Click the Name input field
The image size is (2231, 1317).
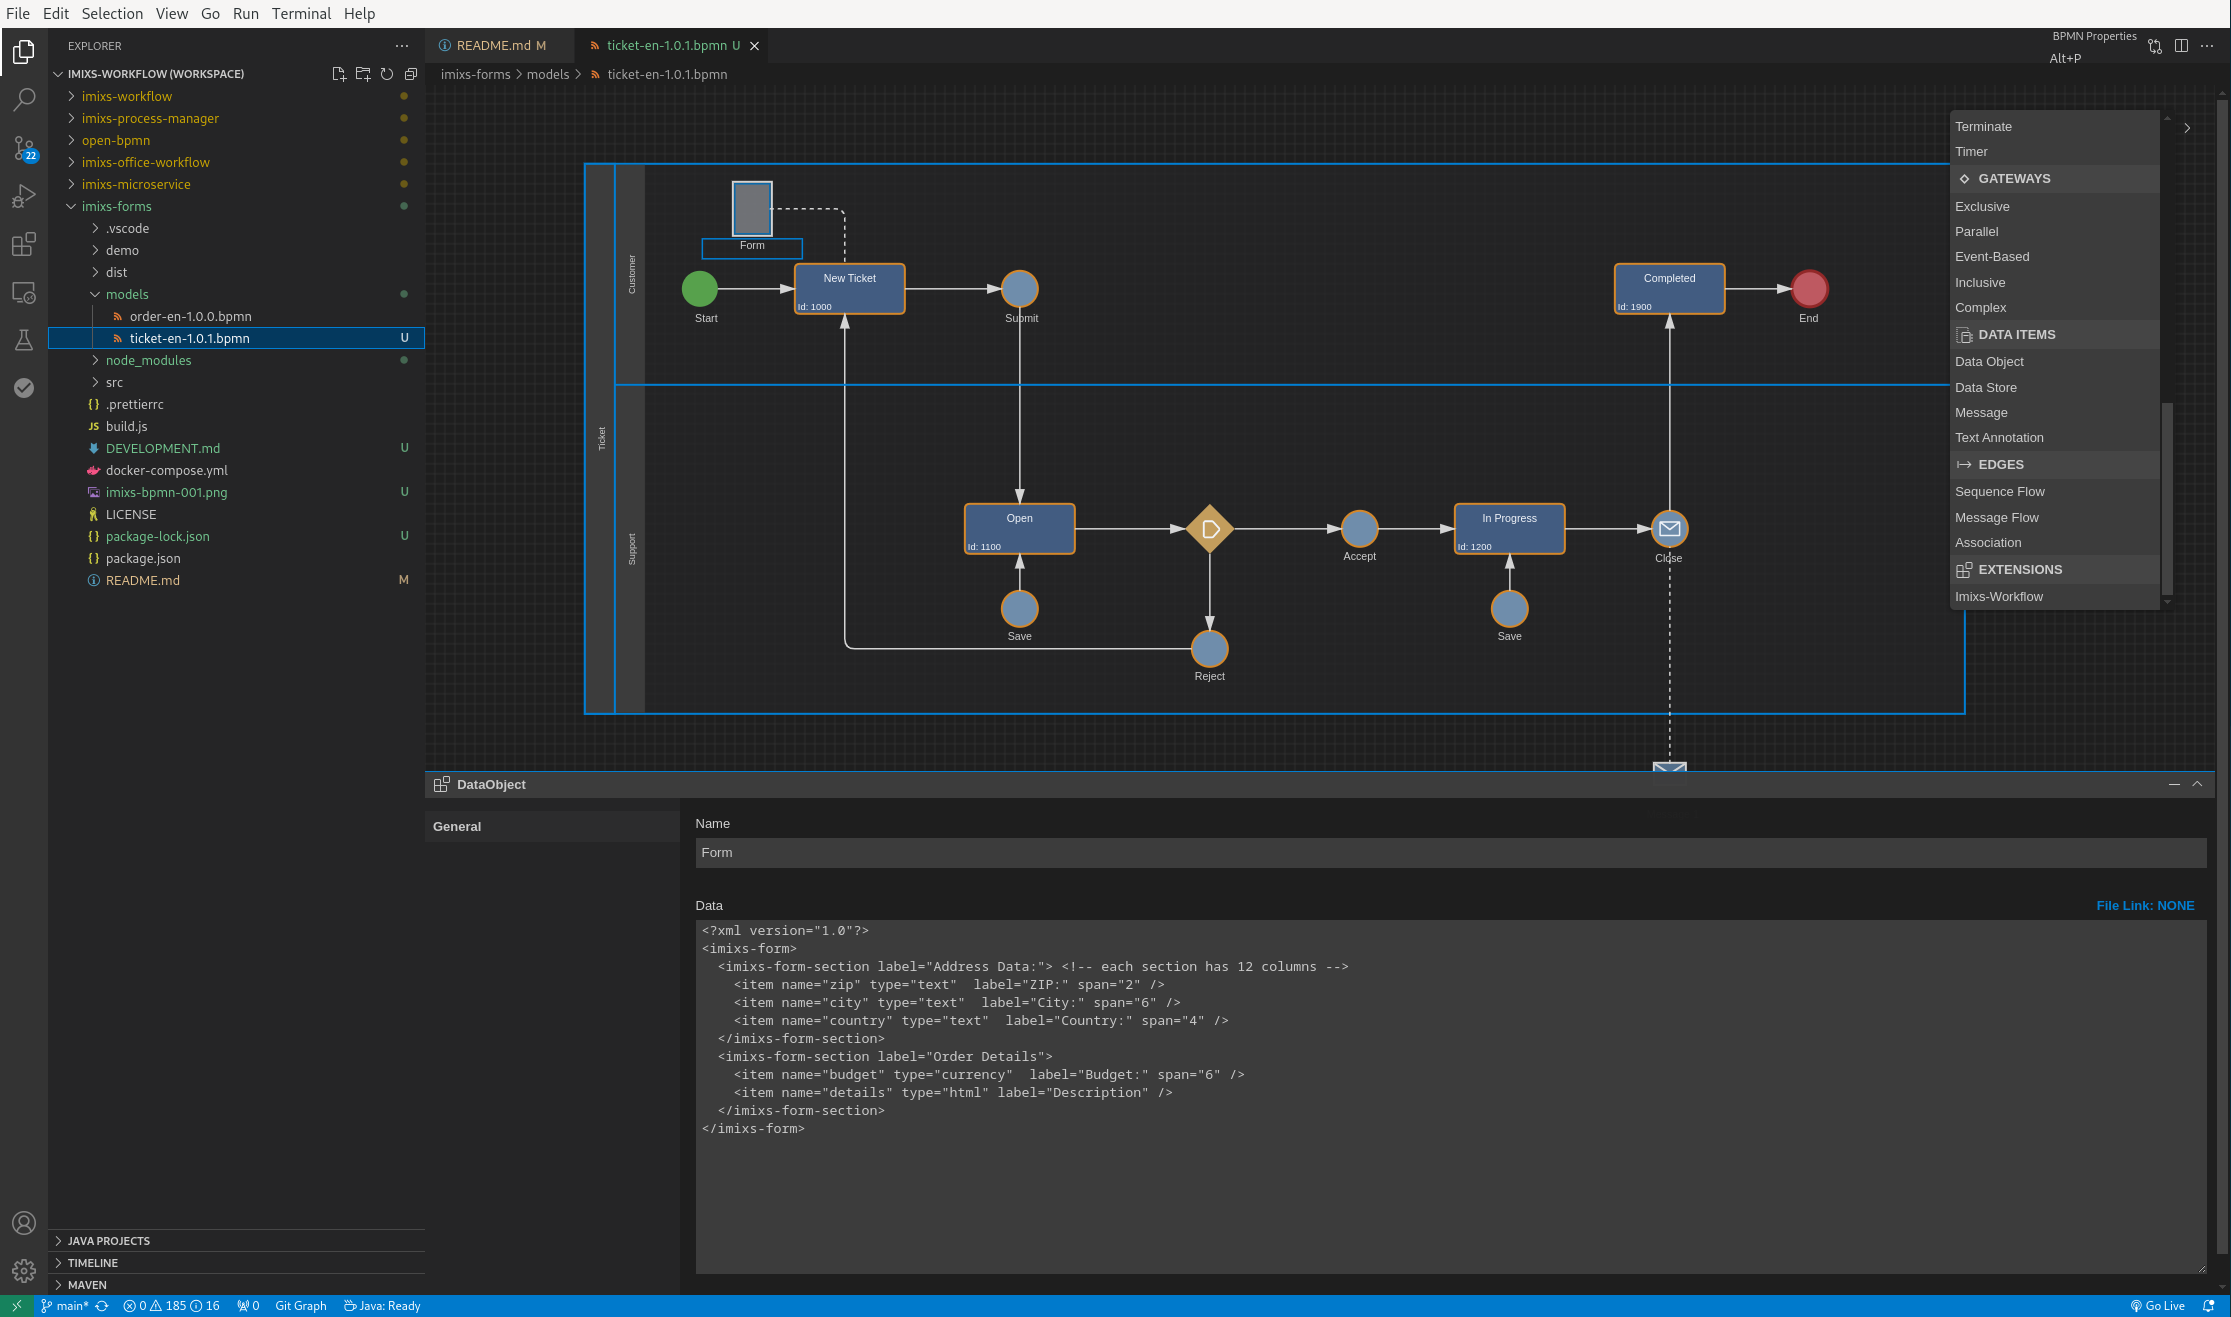[1450, 853]
